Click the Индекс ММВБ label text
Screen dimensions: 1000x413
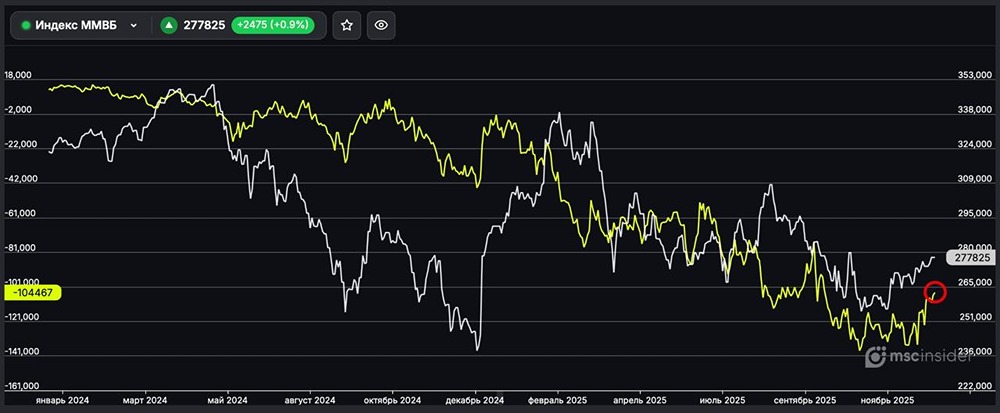coord(78,26)
